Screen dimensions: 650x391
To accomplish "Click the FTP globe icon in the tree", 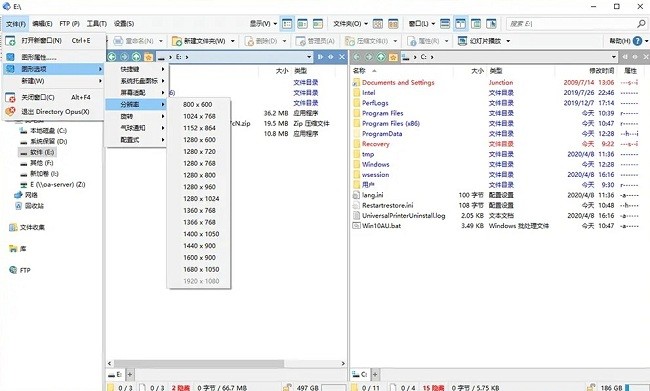I will 13,270.
